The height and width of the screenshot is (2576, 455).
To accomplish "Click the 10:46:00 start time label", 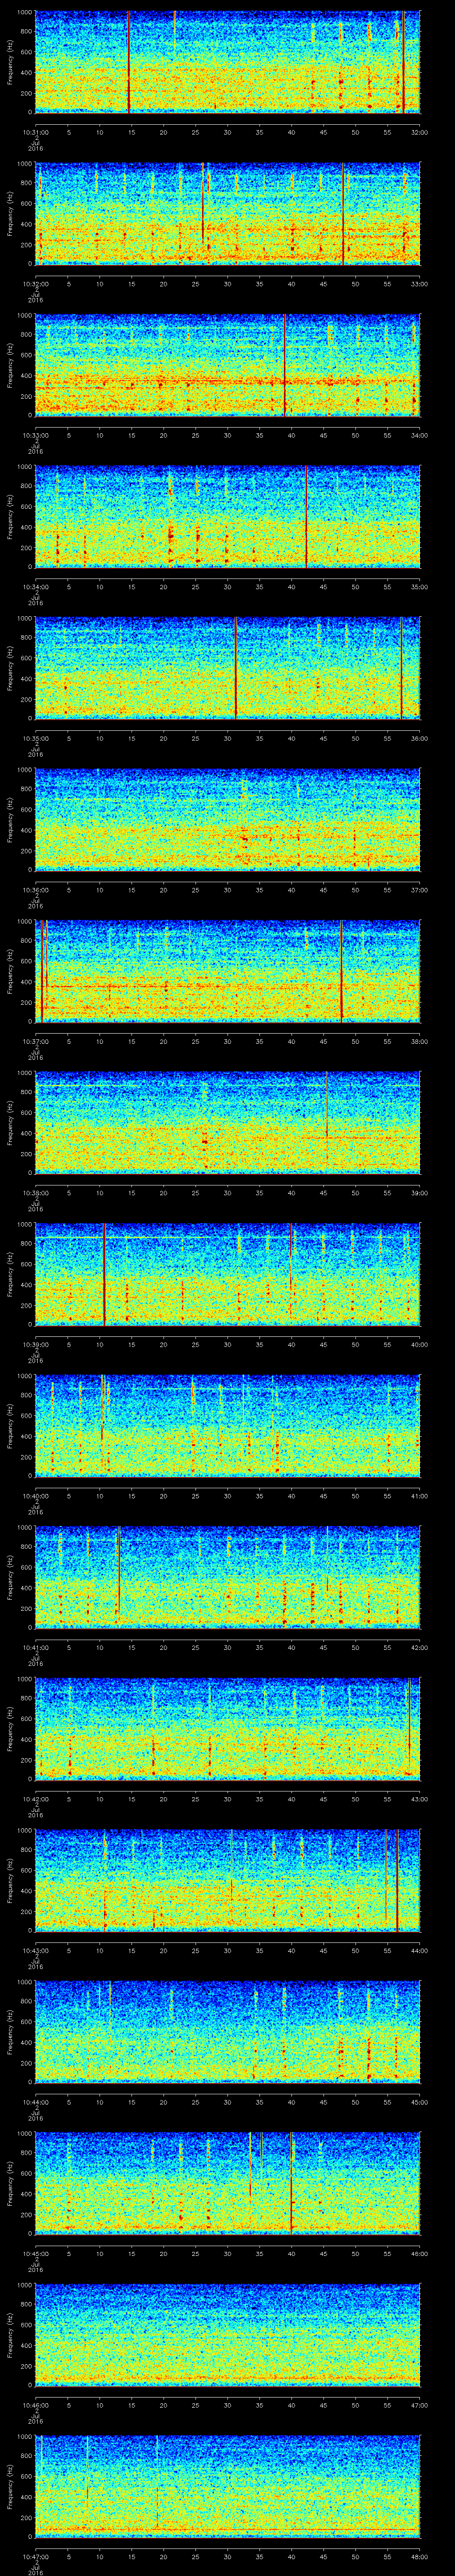I will point(36,2404).
